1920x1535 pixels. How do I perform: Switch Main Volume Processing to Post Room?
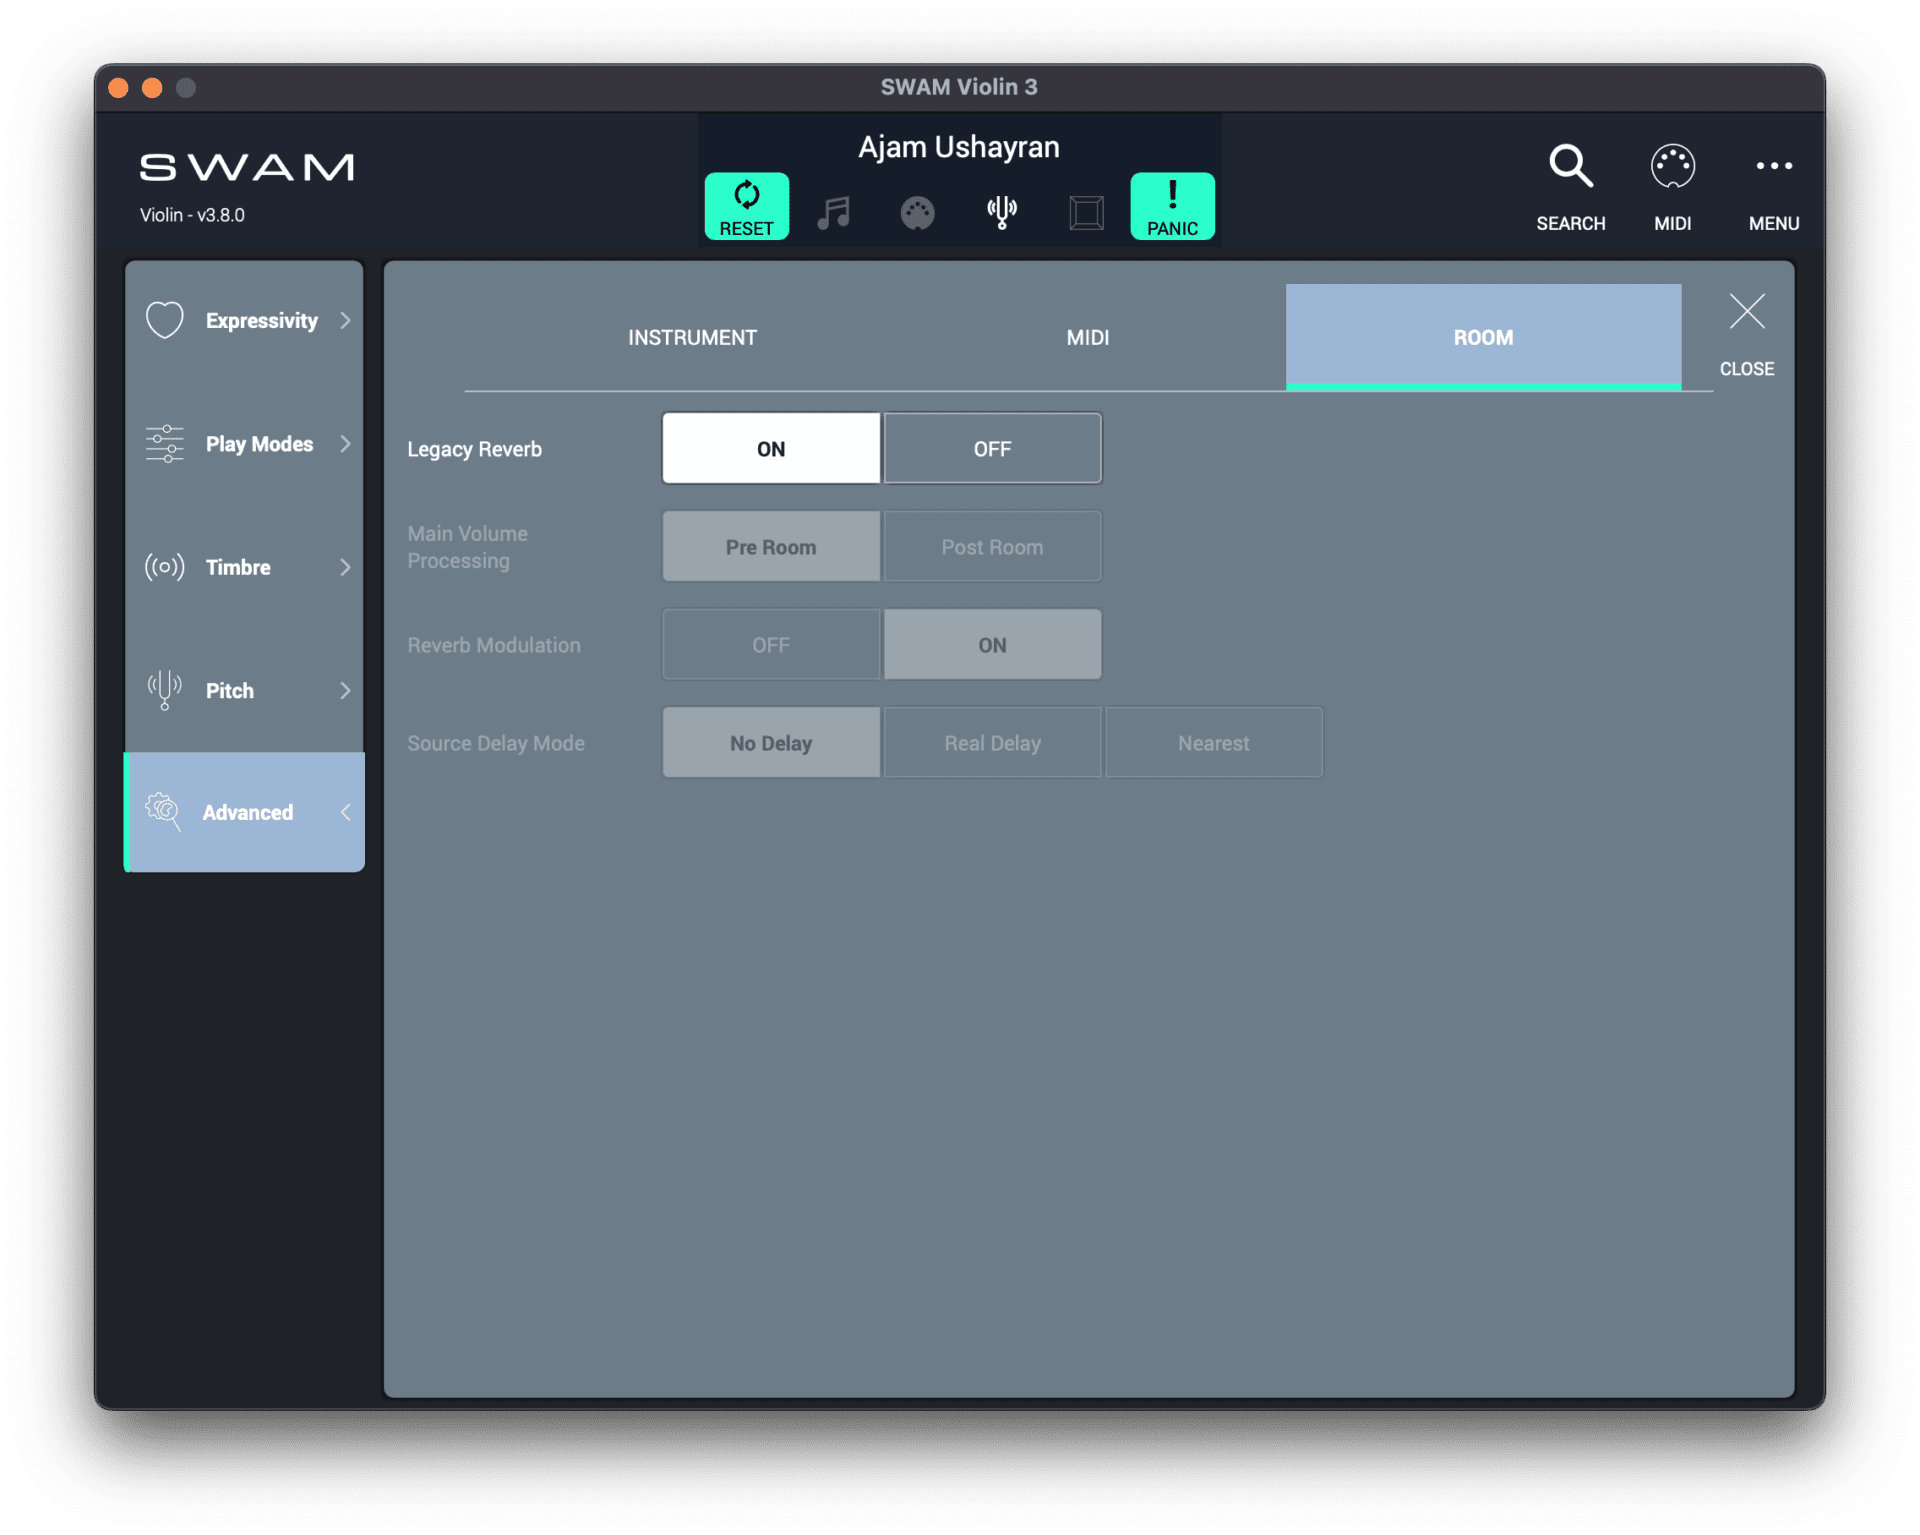click(x=991, y=546)
